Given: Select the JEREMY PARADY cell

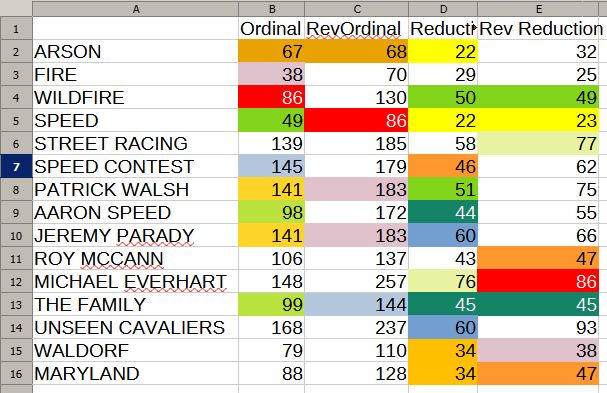Looking at the screenshot, I should coord(135,235).
